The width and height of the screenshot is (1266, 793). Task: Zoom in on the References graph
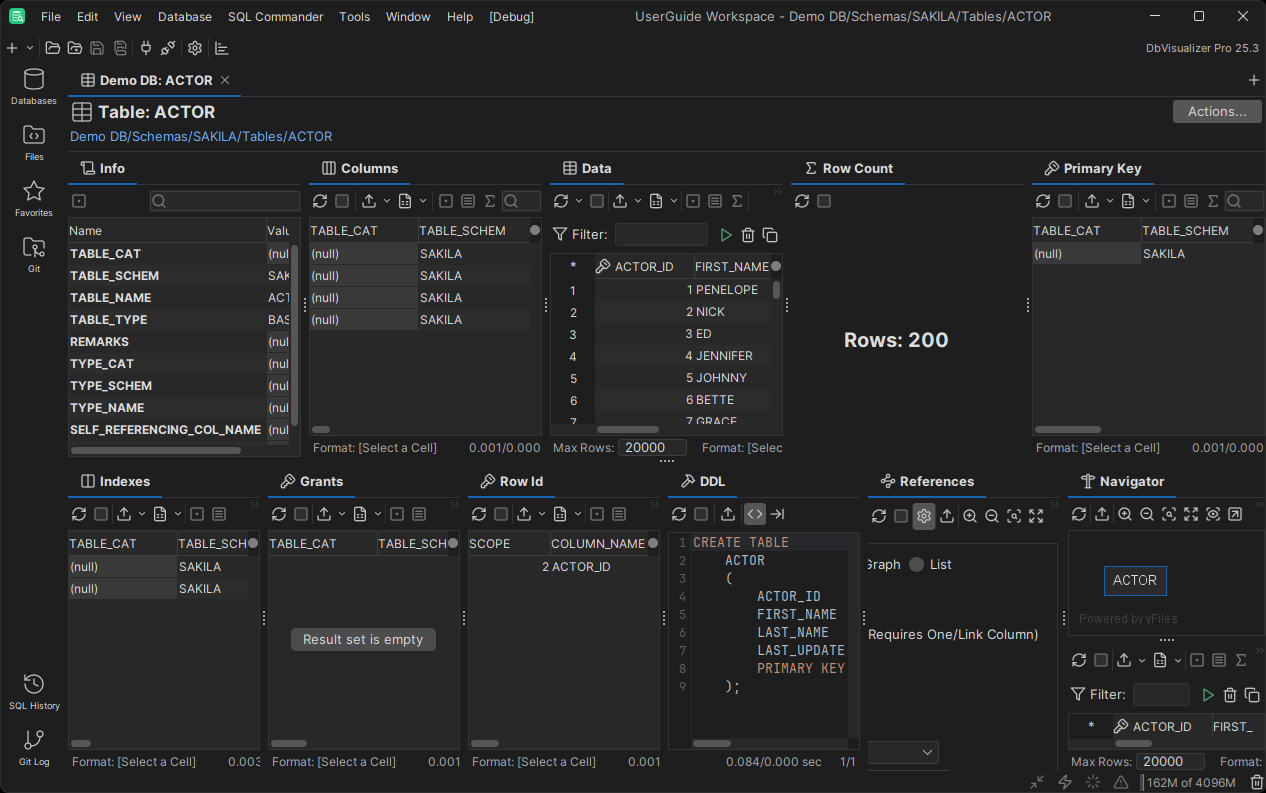[x=970, y=515]
